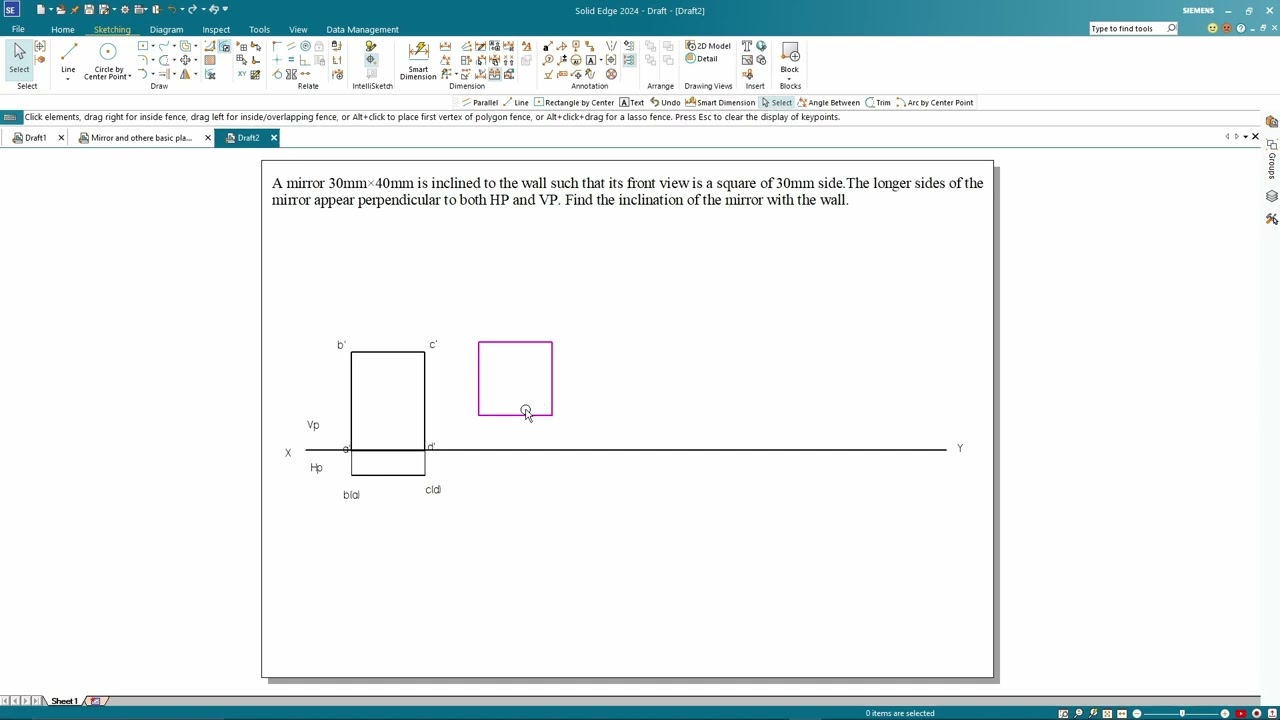
Task: Click the Groups side panel tab
Action: click(1272, 159)
